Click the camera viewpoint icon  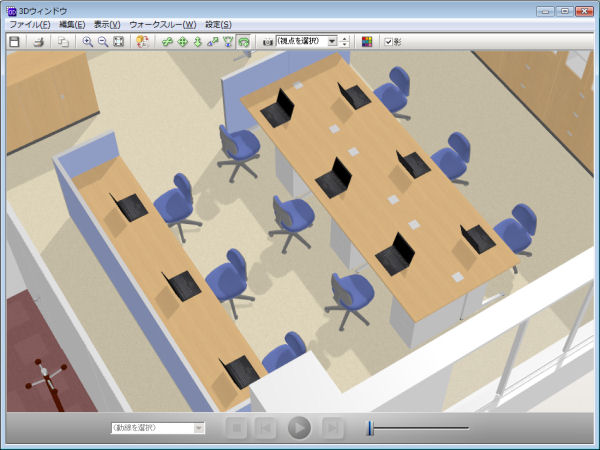coord(268,42)
